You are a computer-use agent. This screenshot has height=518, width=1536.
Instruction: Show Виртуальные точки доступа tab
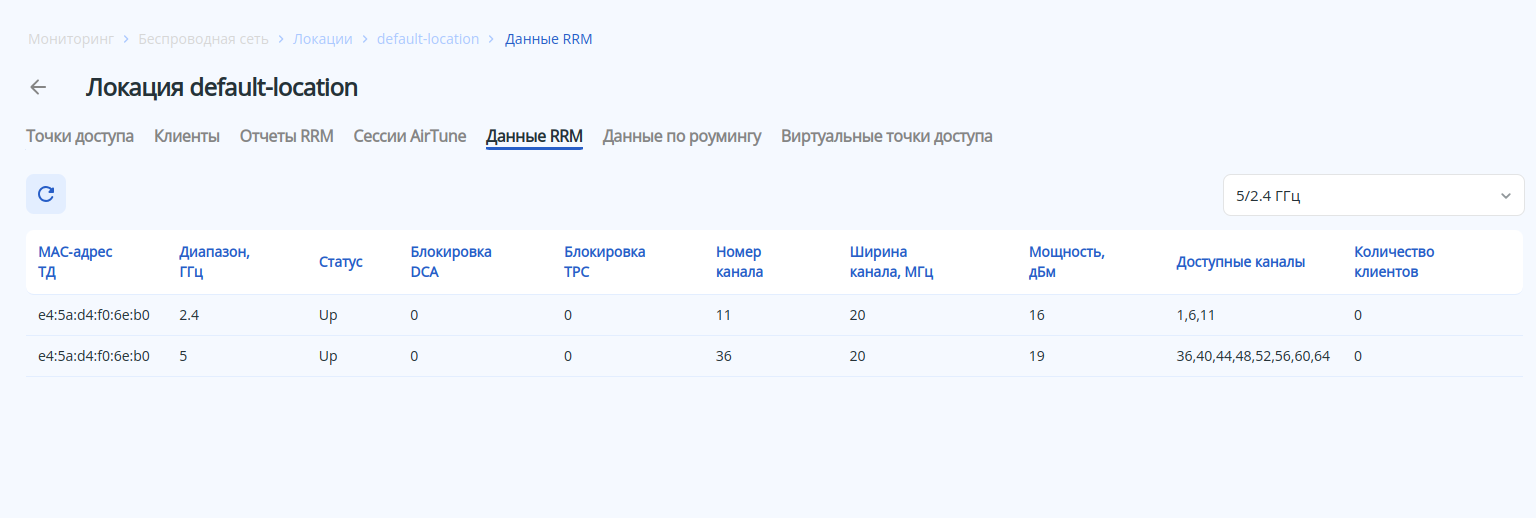click(x=887, y=136)
